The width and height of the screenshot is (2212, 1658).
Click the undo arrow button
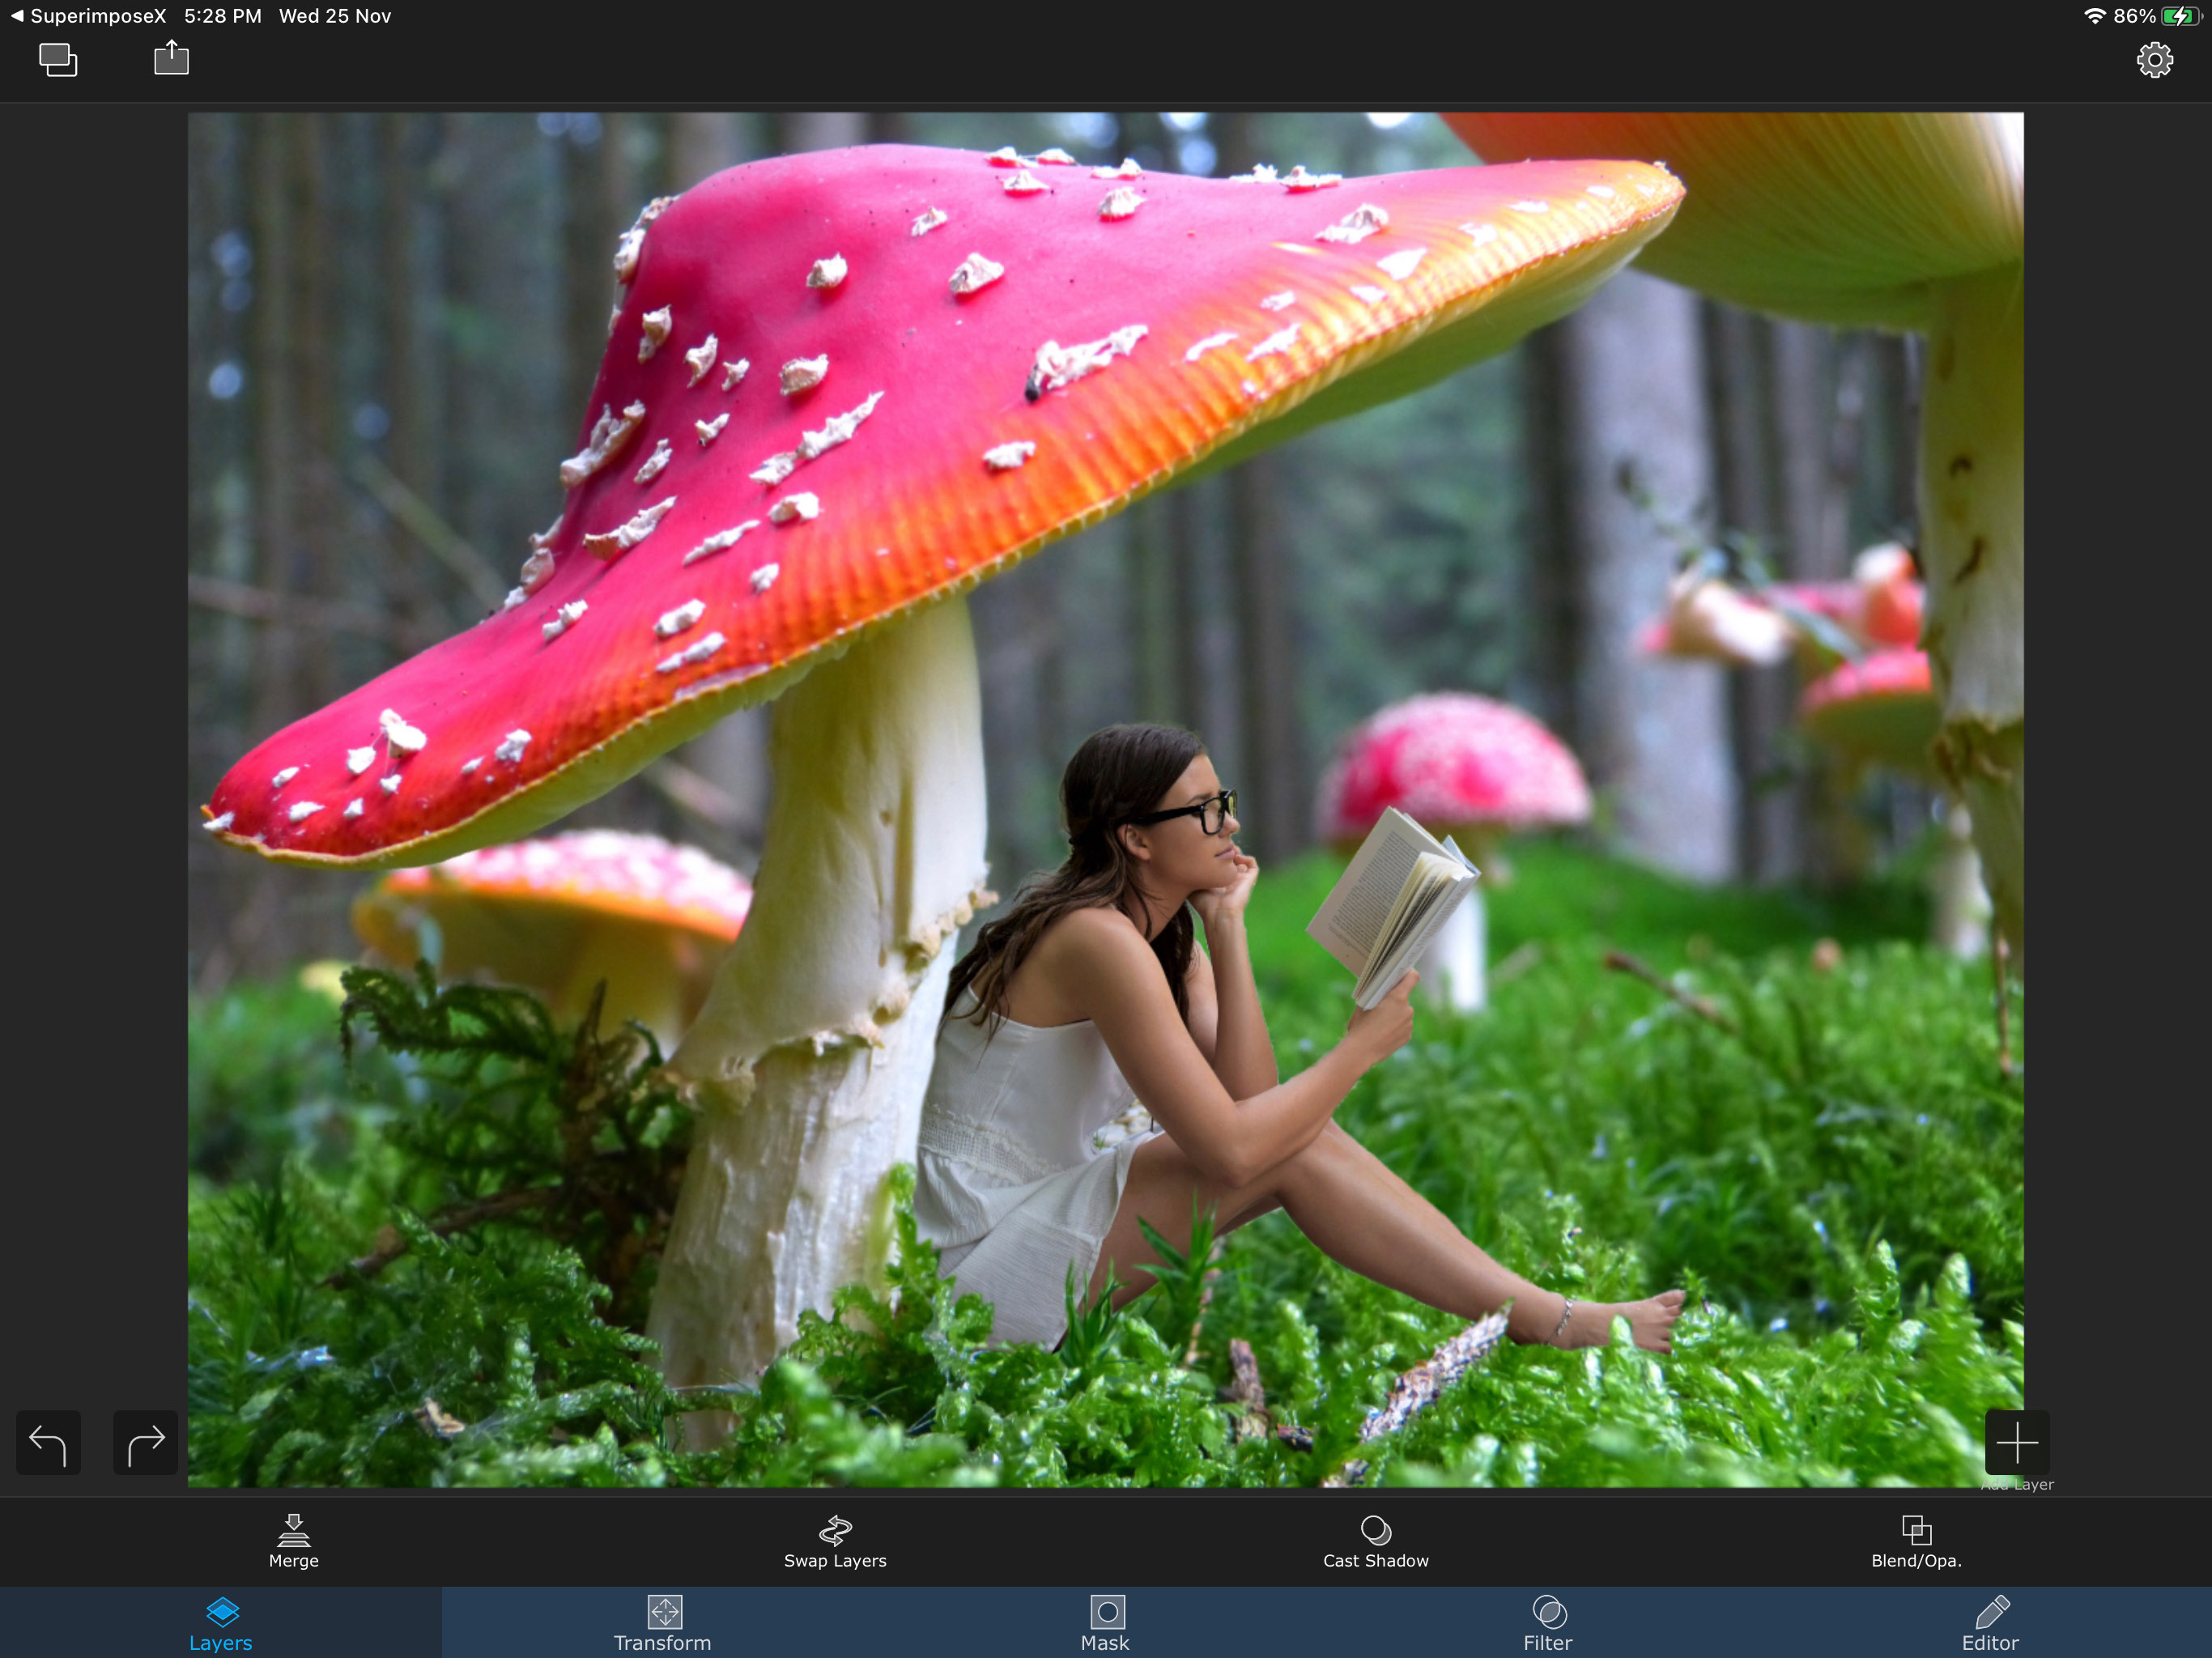coord(48,1442)
